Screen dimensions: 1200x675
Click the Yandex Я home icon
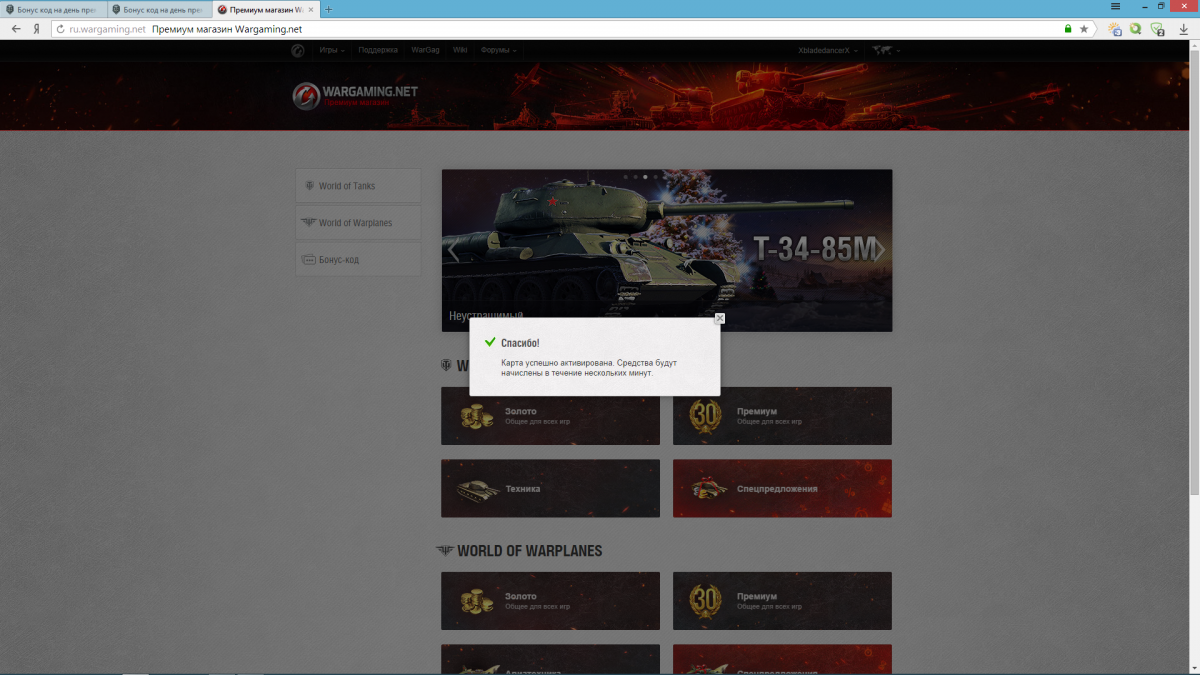point(37,29)
